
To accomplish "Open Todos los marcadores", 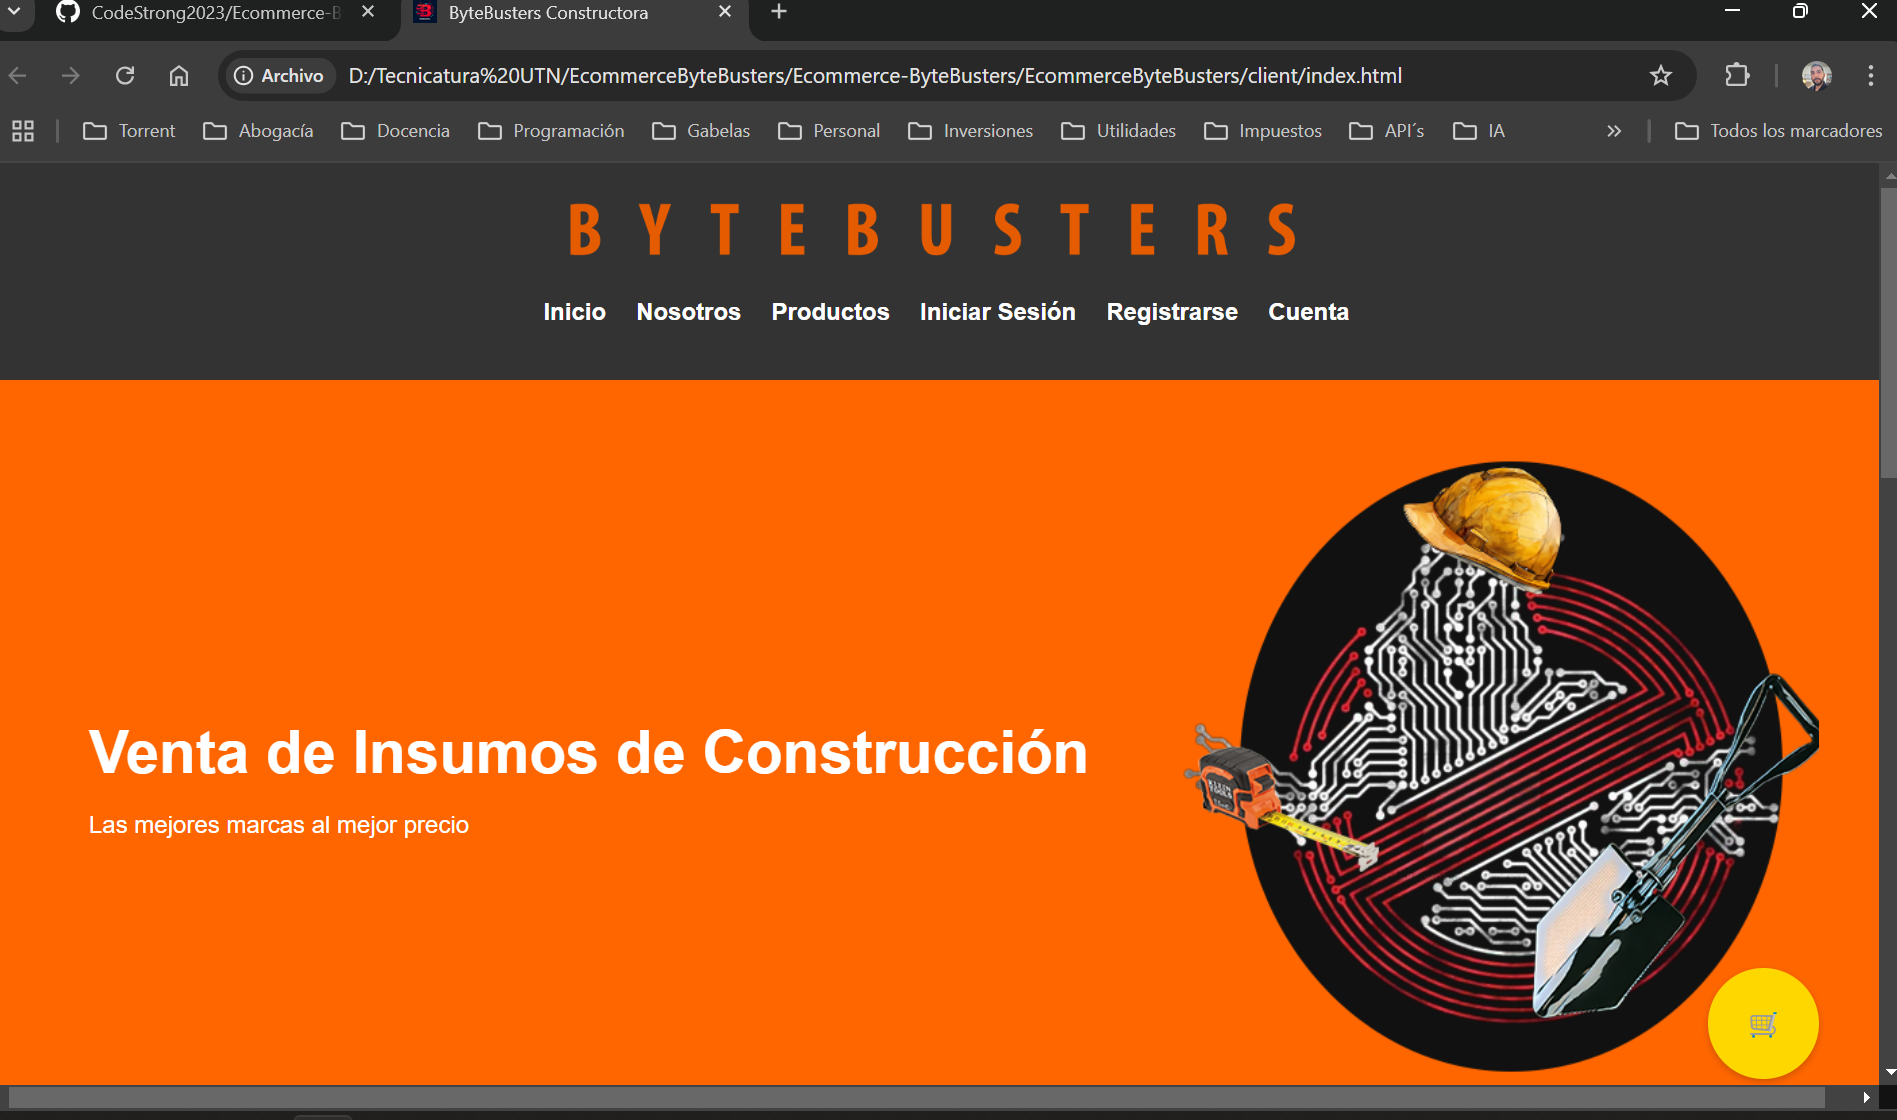I will (x=1778, y=130).
